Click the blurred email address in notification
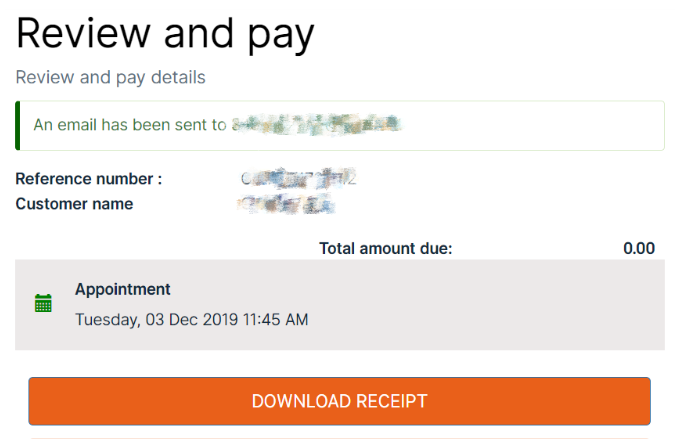This screenshot has height=439, width=675. coord(316,125)
